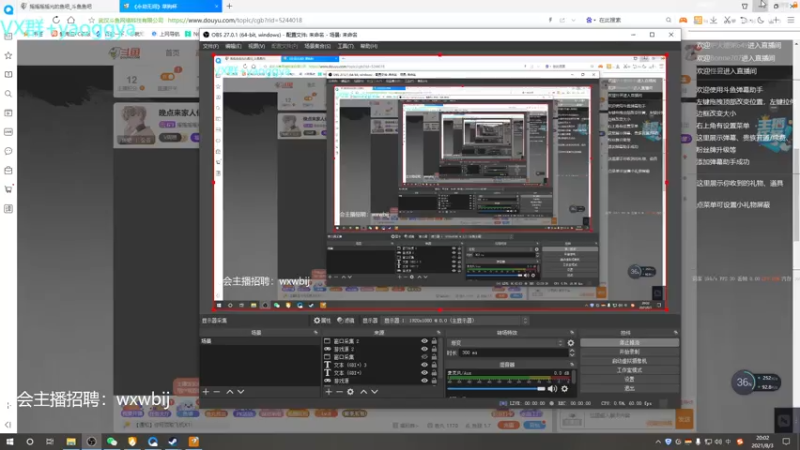Pop out the scene transitions dock
The height and width of the screenshot is (450, 800).
pyautogui.click(x=572, y=333)
